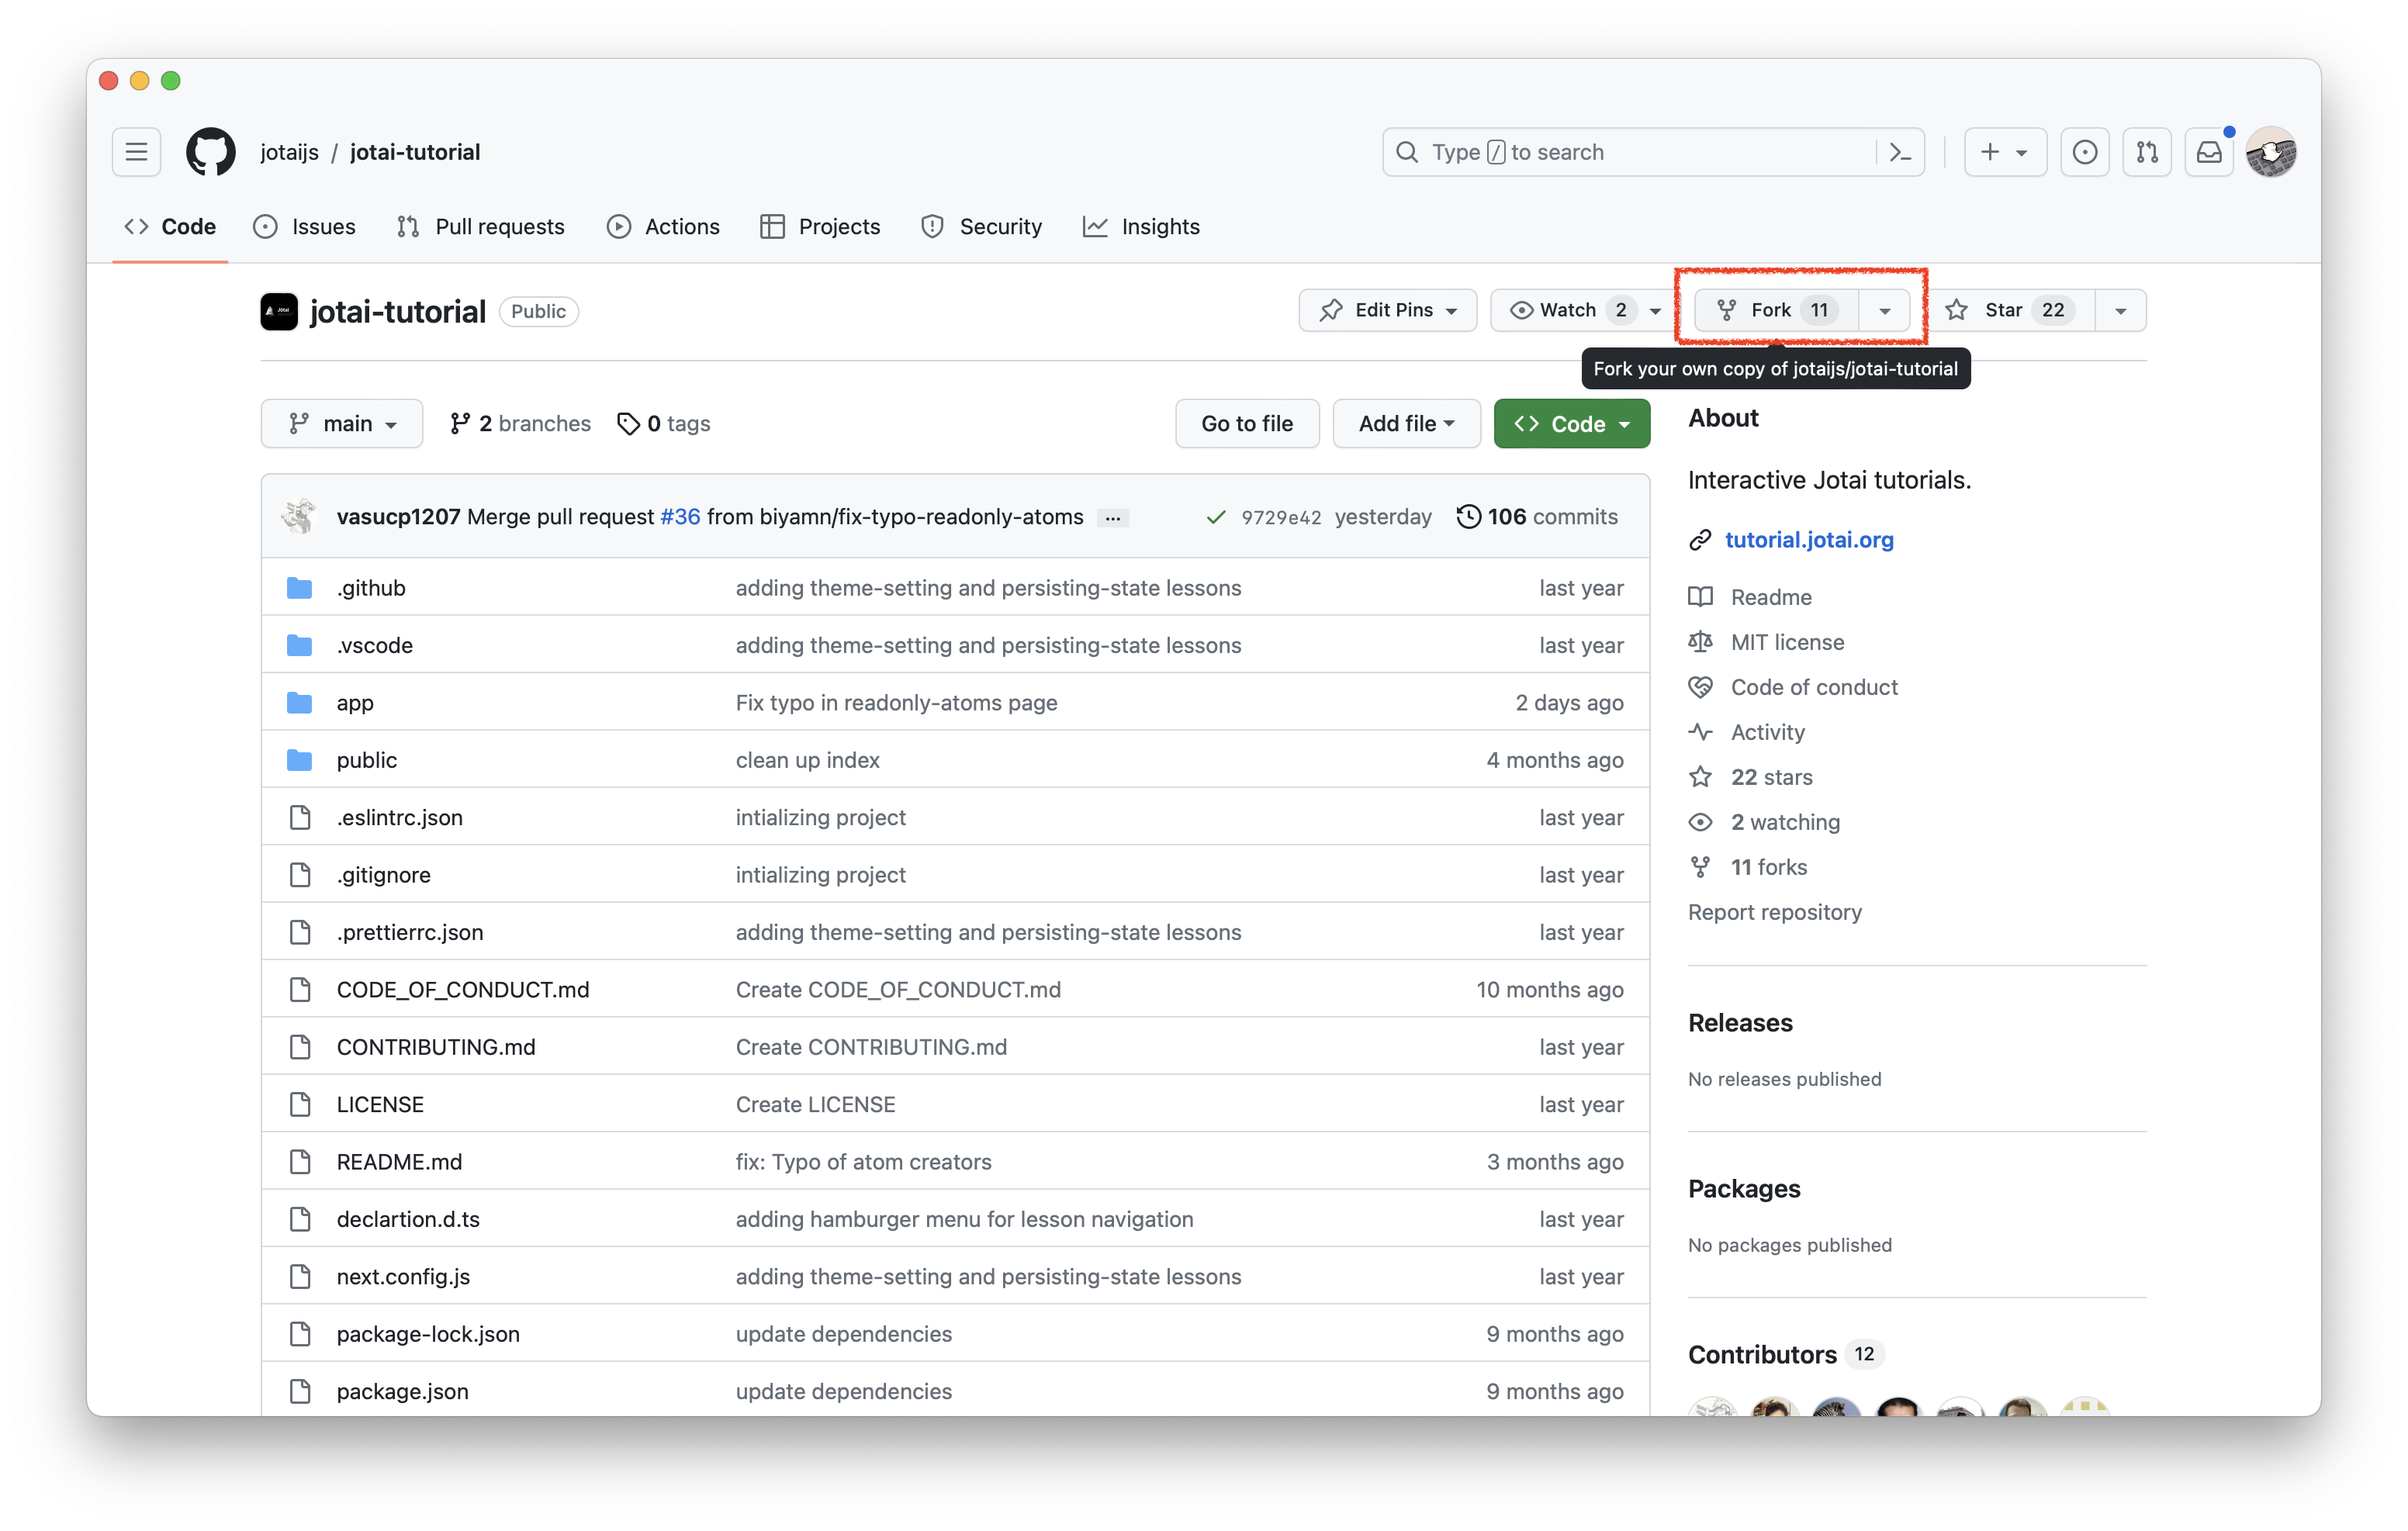Open the Issues icon in the top header

(2085, 152)
